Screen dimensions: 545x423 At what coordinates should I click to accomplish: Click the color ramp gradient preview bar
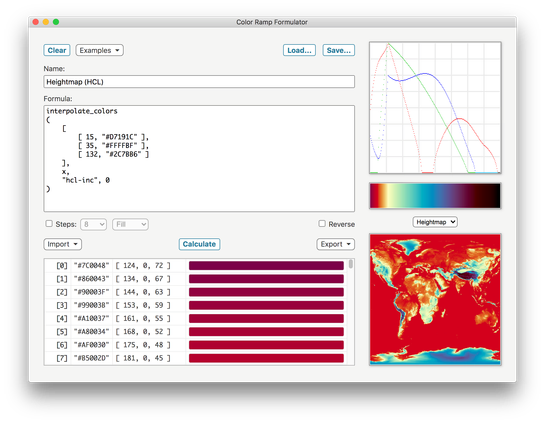435,196
